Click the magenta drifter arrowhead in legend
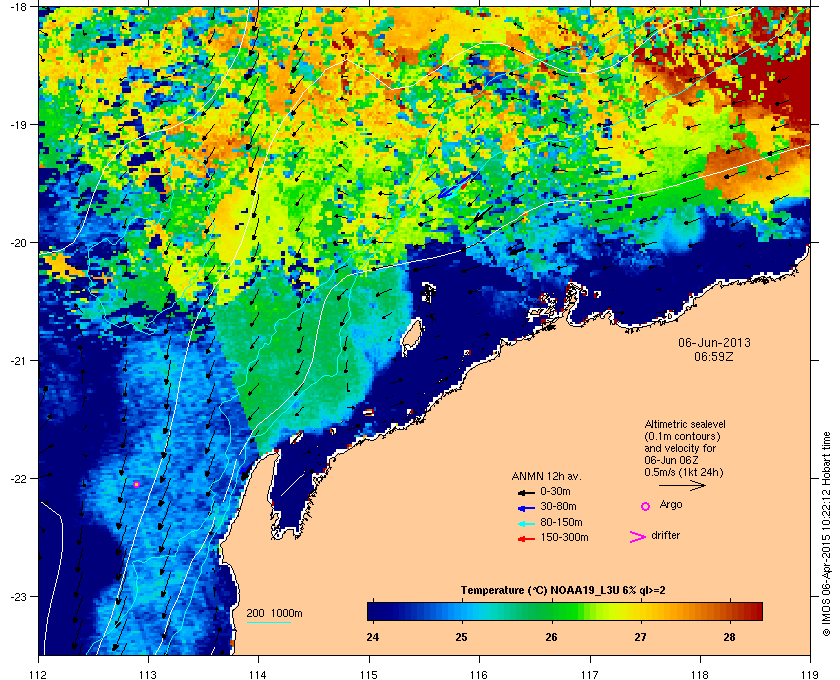 pos(637,537)
